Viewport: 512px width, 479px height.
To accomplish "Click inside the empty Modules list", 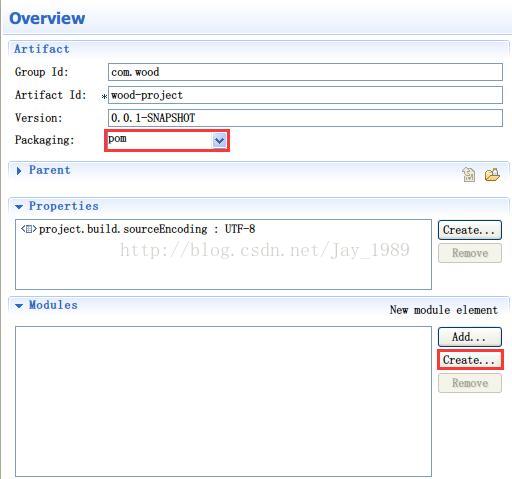I will point(223,401).
